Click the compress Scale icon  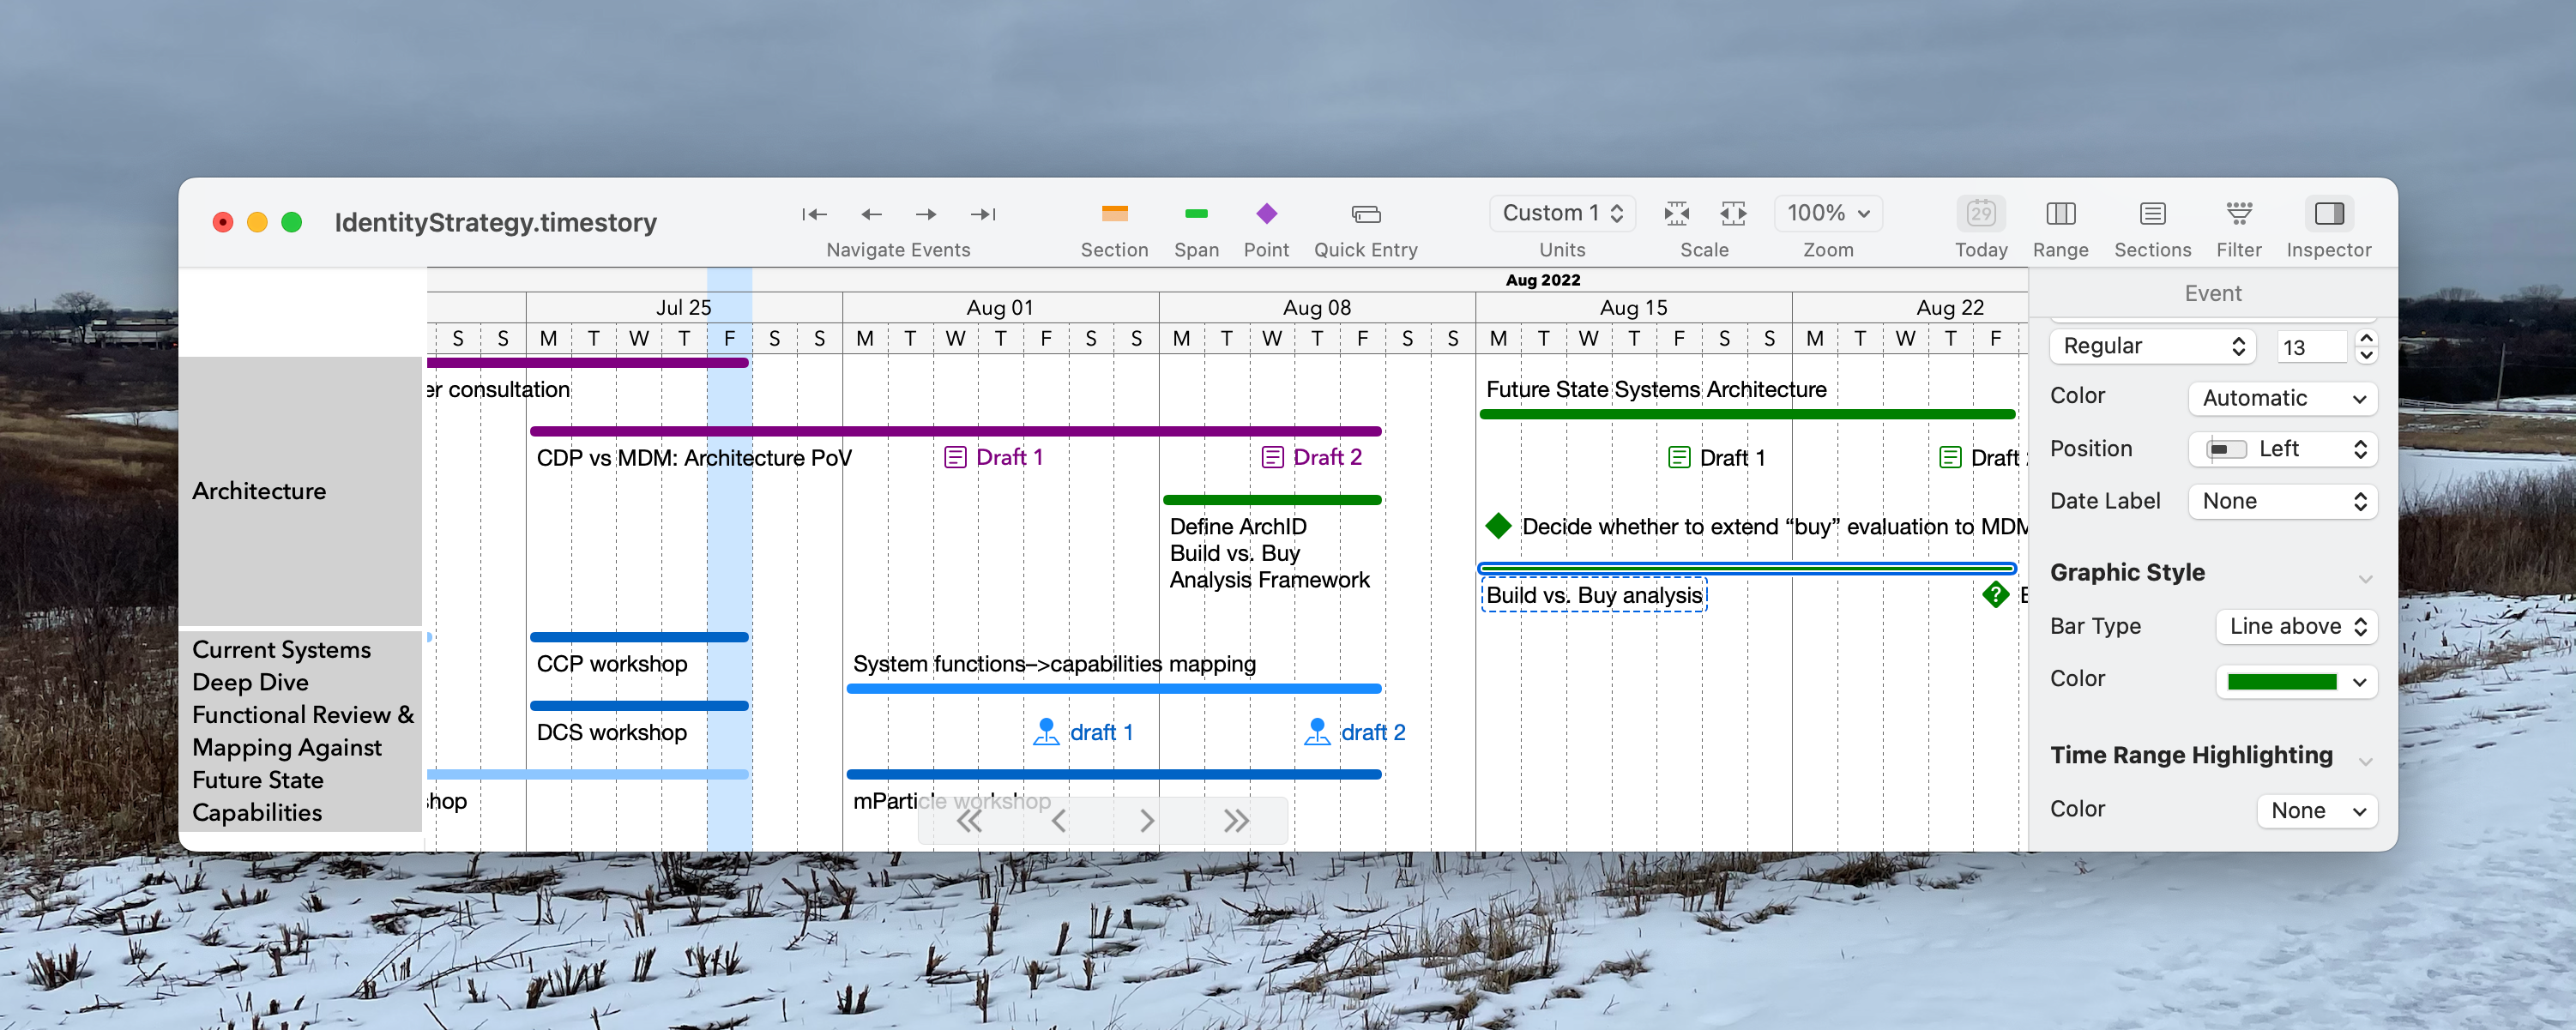pyautogui.click(x=1677, y=214)
